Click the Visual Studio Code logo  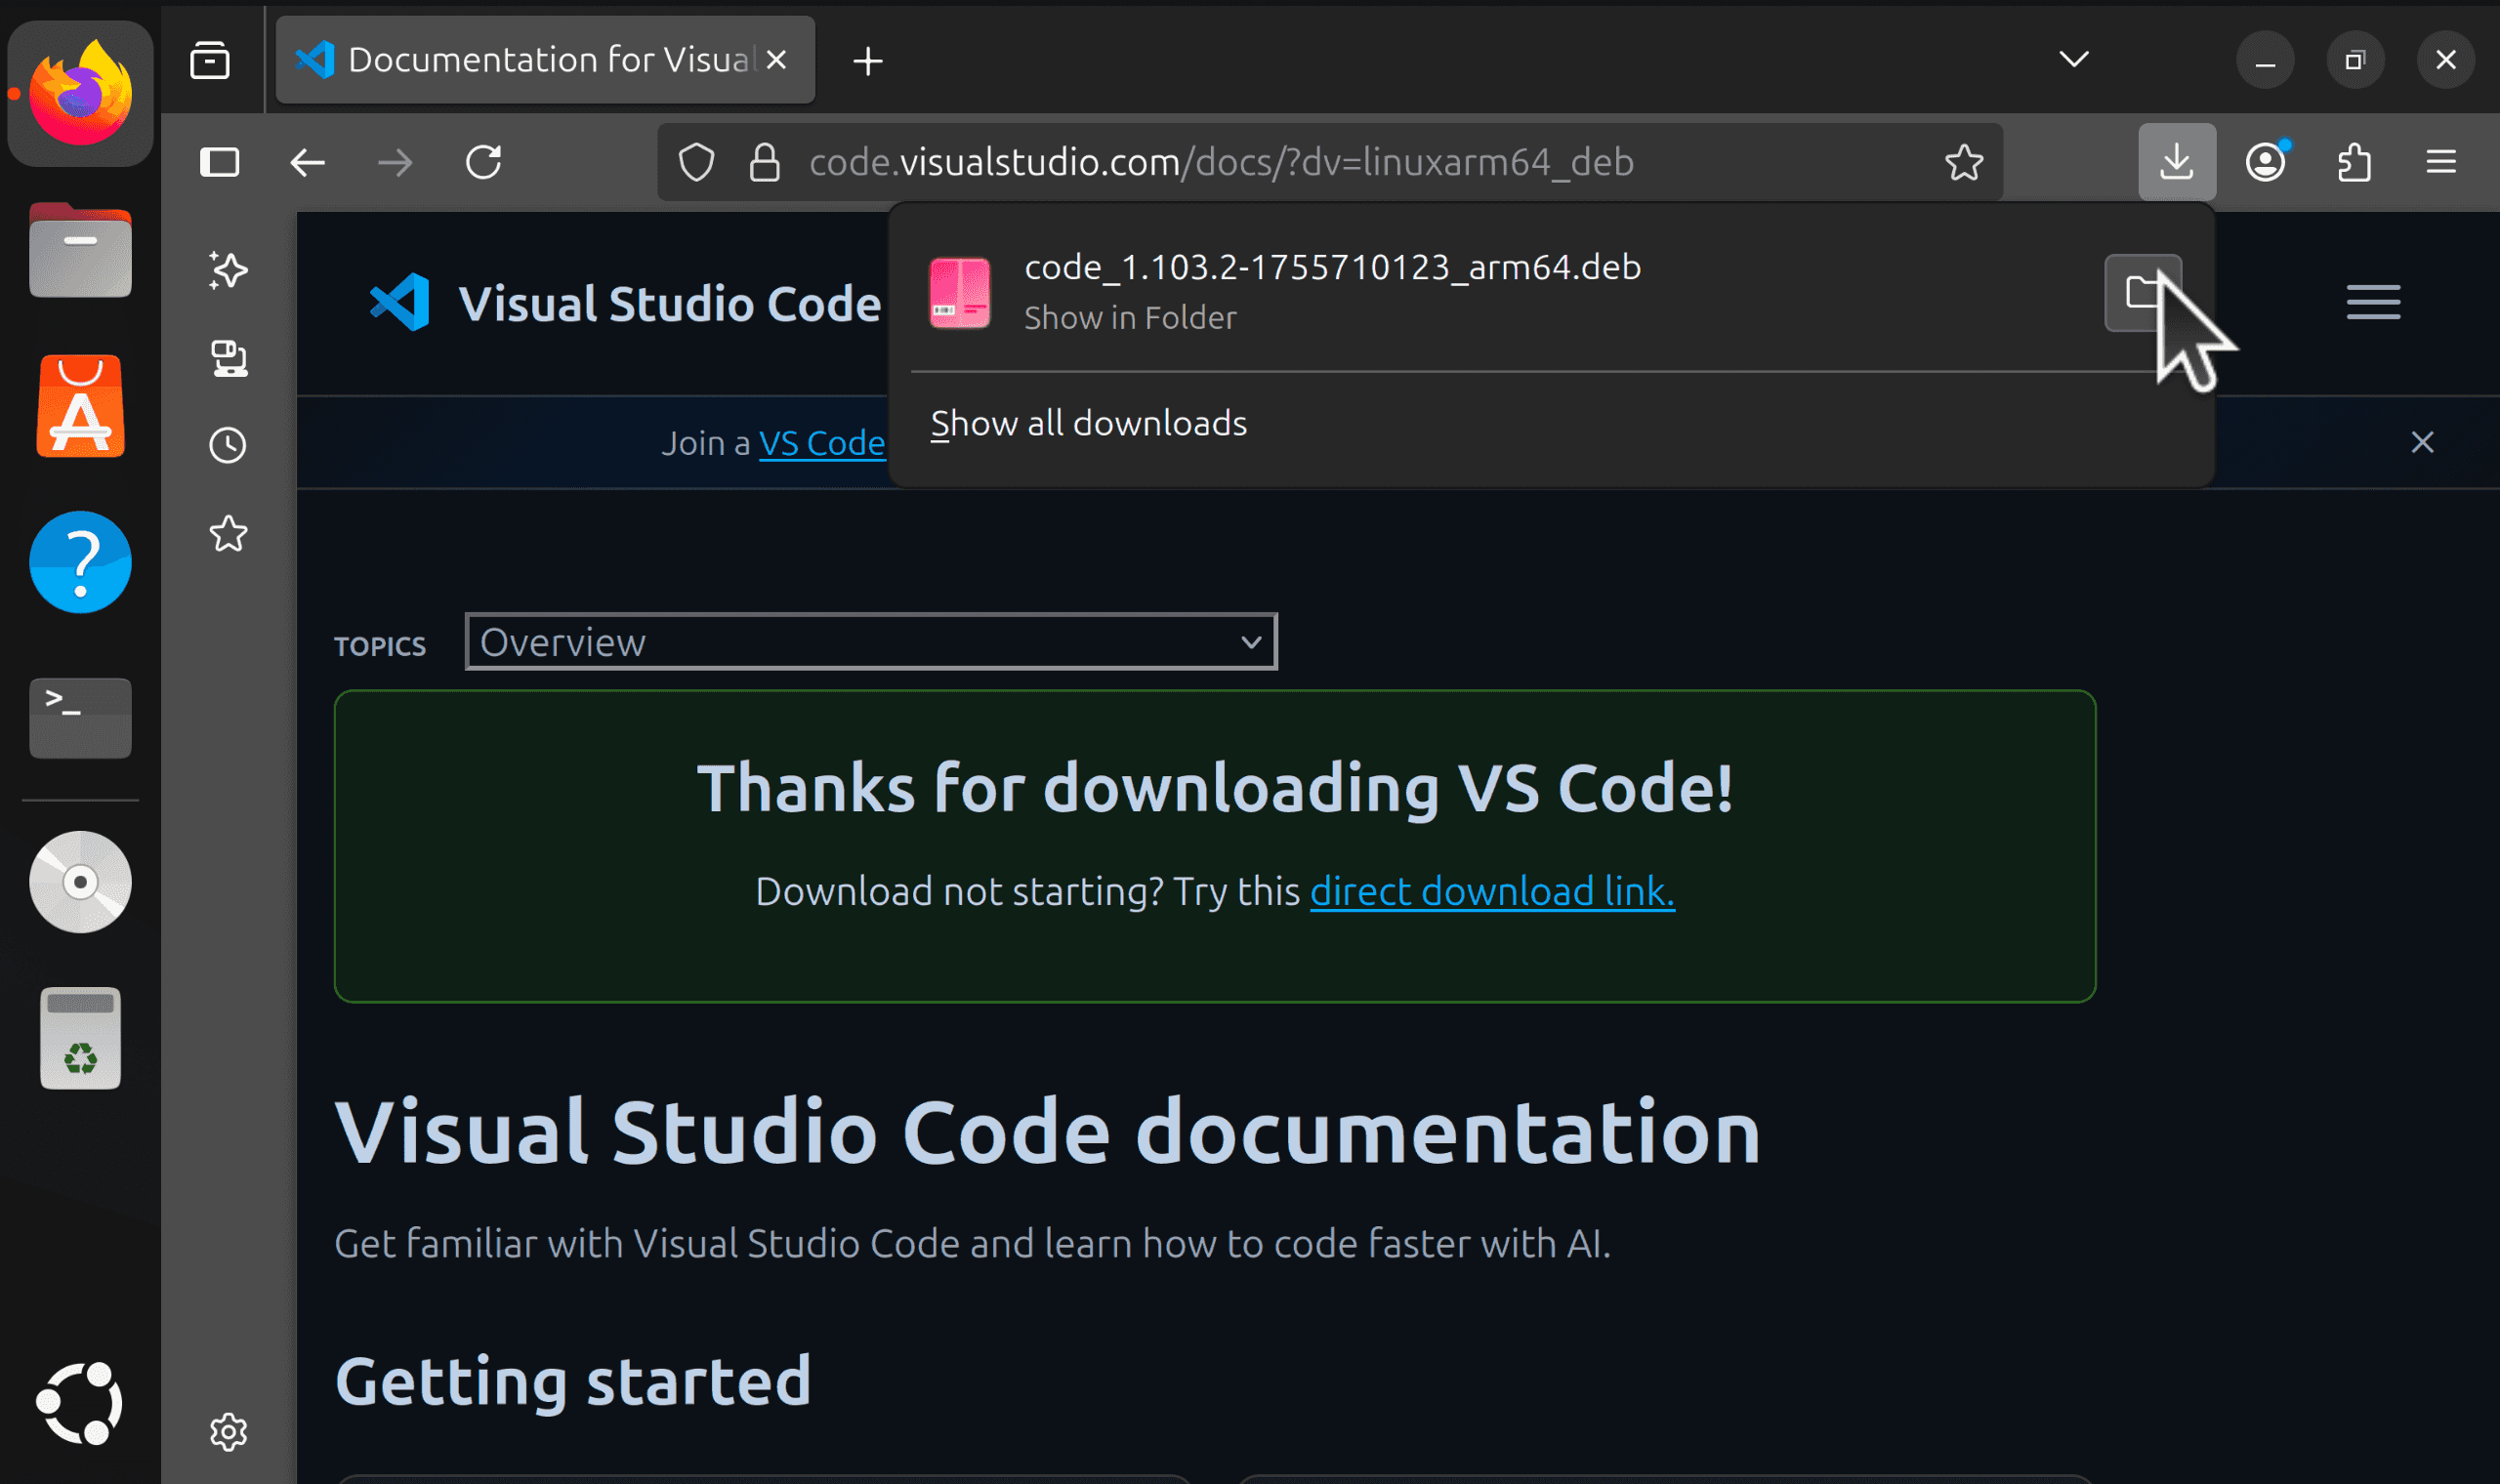400,302
